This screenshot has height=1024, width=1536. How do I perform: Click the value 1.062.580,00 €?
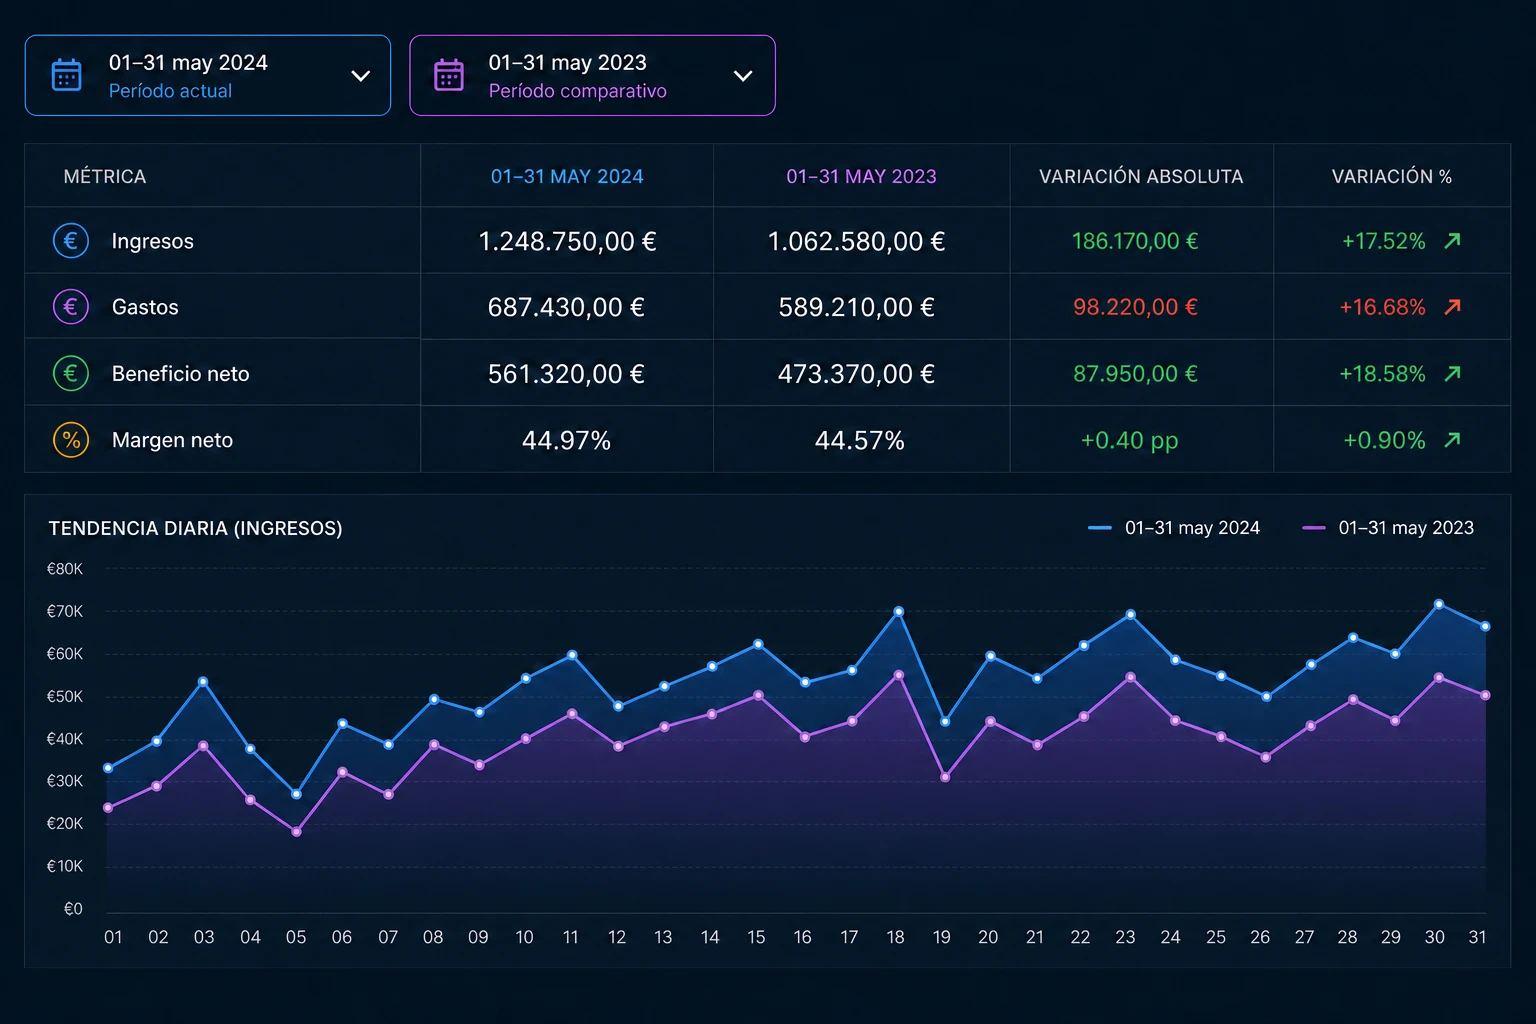point(856,241)
